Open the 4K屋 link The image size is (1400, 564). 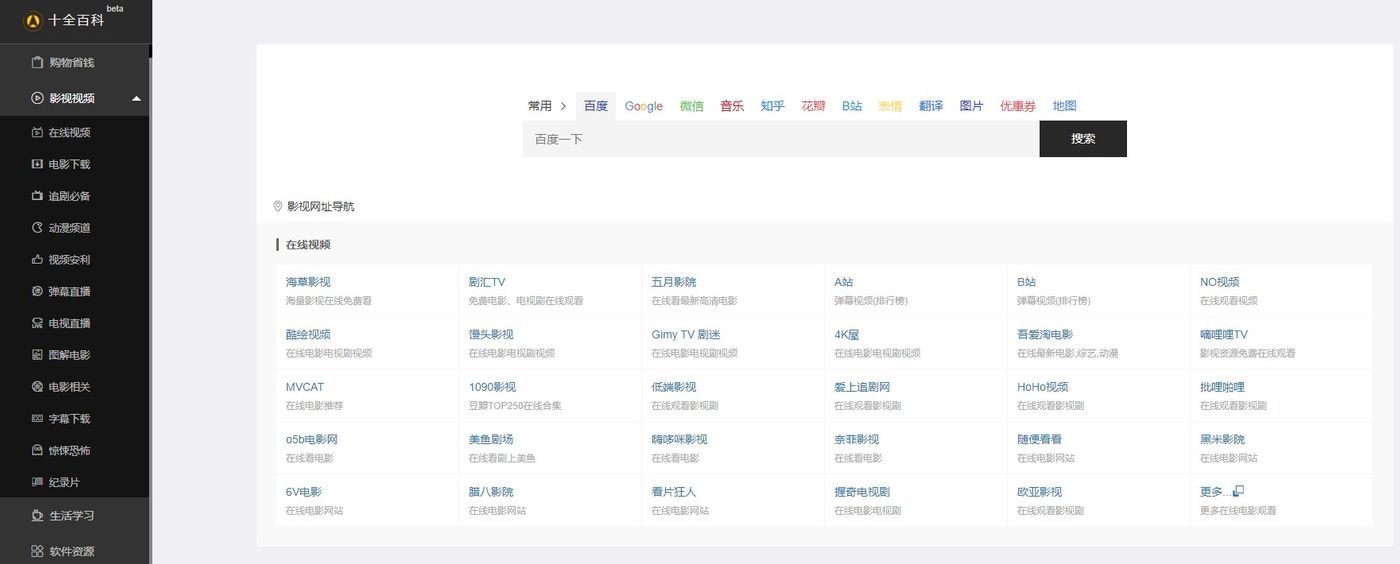coord(847,334)
